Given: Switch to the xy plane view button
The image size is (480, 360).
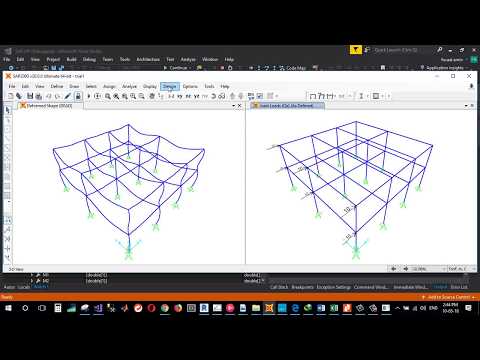Looking at the screenshot, I should pyautogui.click(x=180, y=96).
